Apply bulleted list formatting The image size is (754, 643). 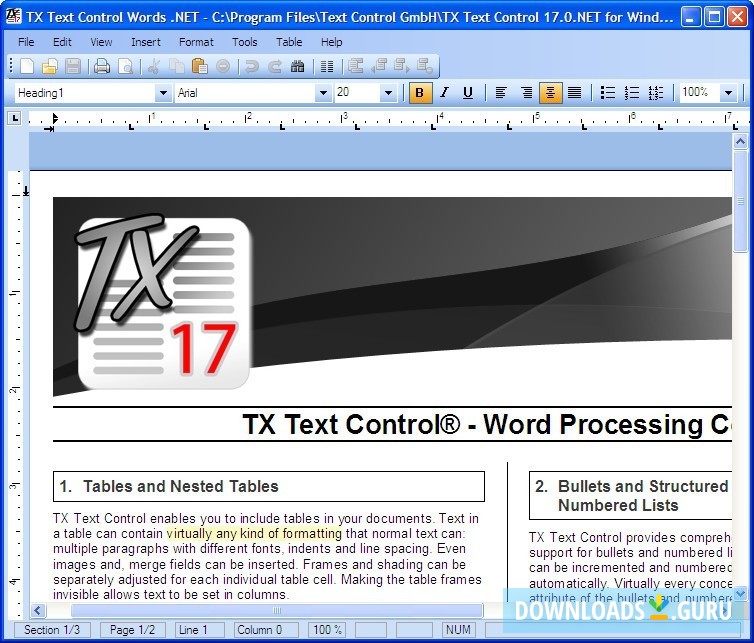pyautogui.click(x=608, y=92)
